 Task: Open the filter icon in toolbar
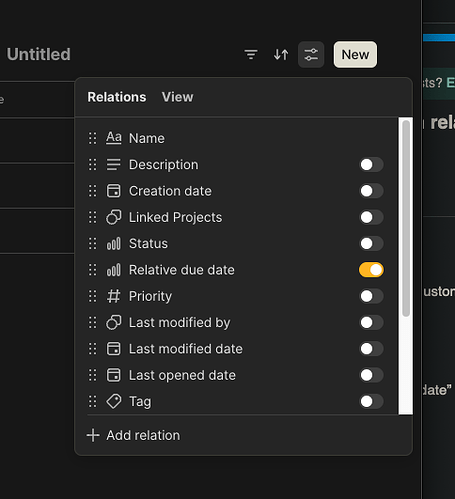click(x=251, y=54)
